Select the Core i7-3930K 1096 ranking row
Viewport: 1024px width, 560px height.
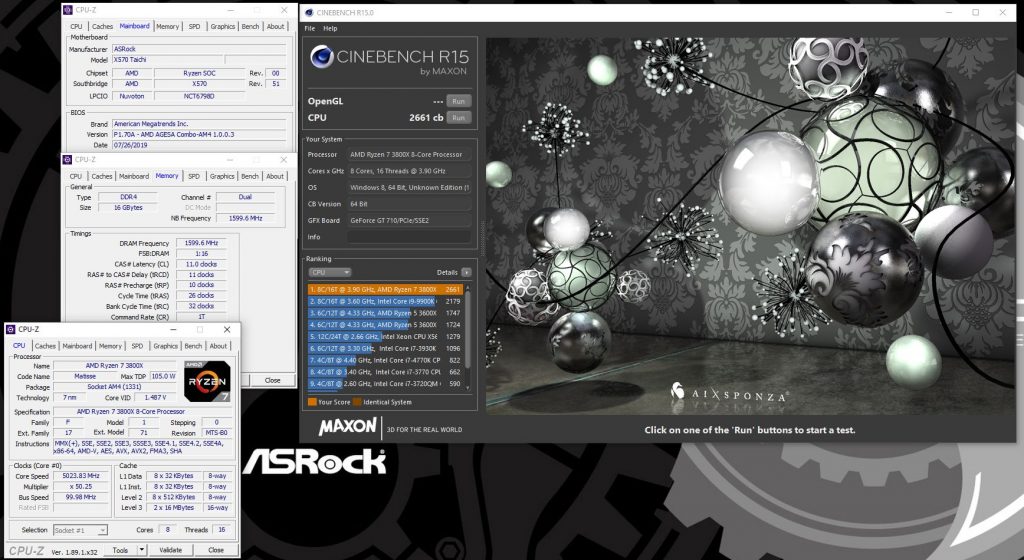click(x=385, y=348)
